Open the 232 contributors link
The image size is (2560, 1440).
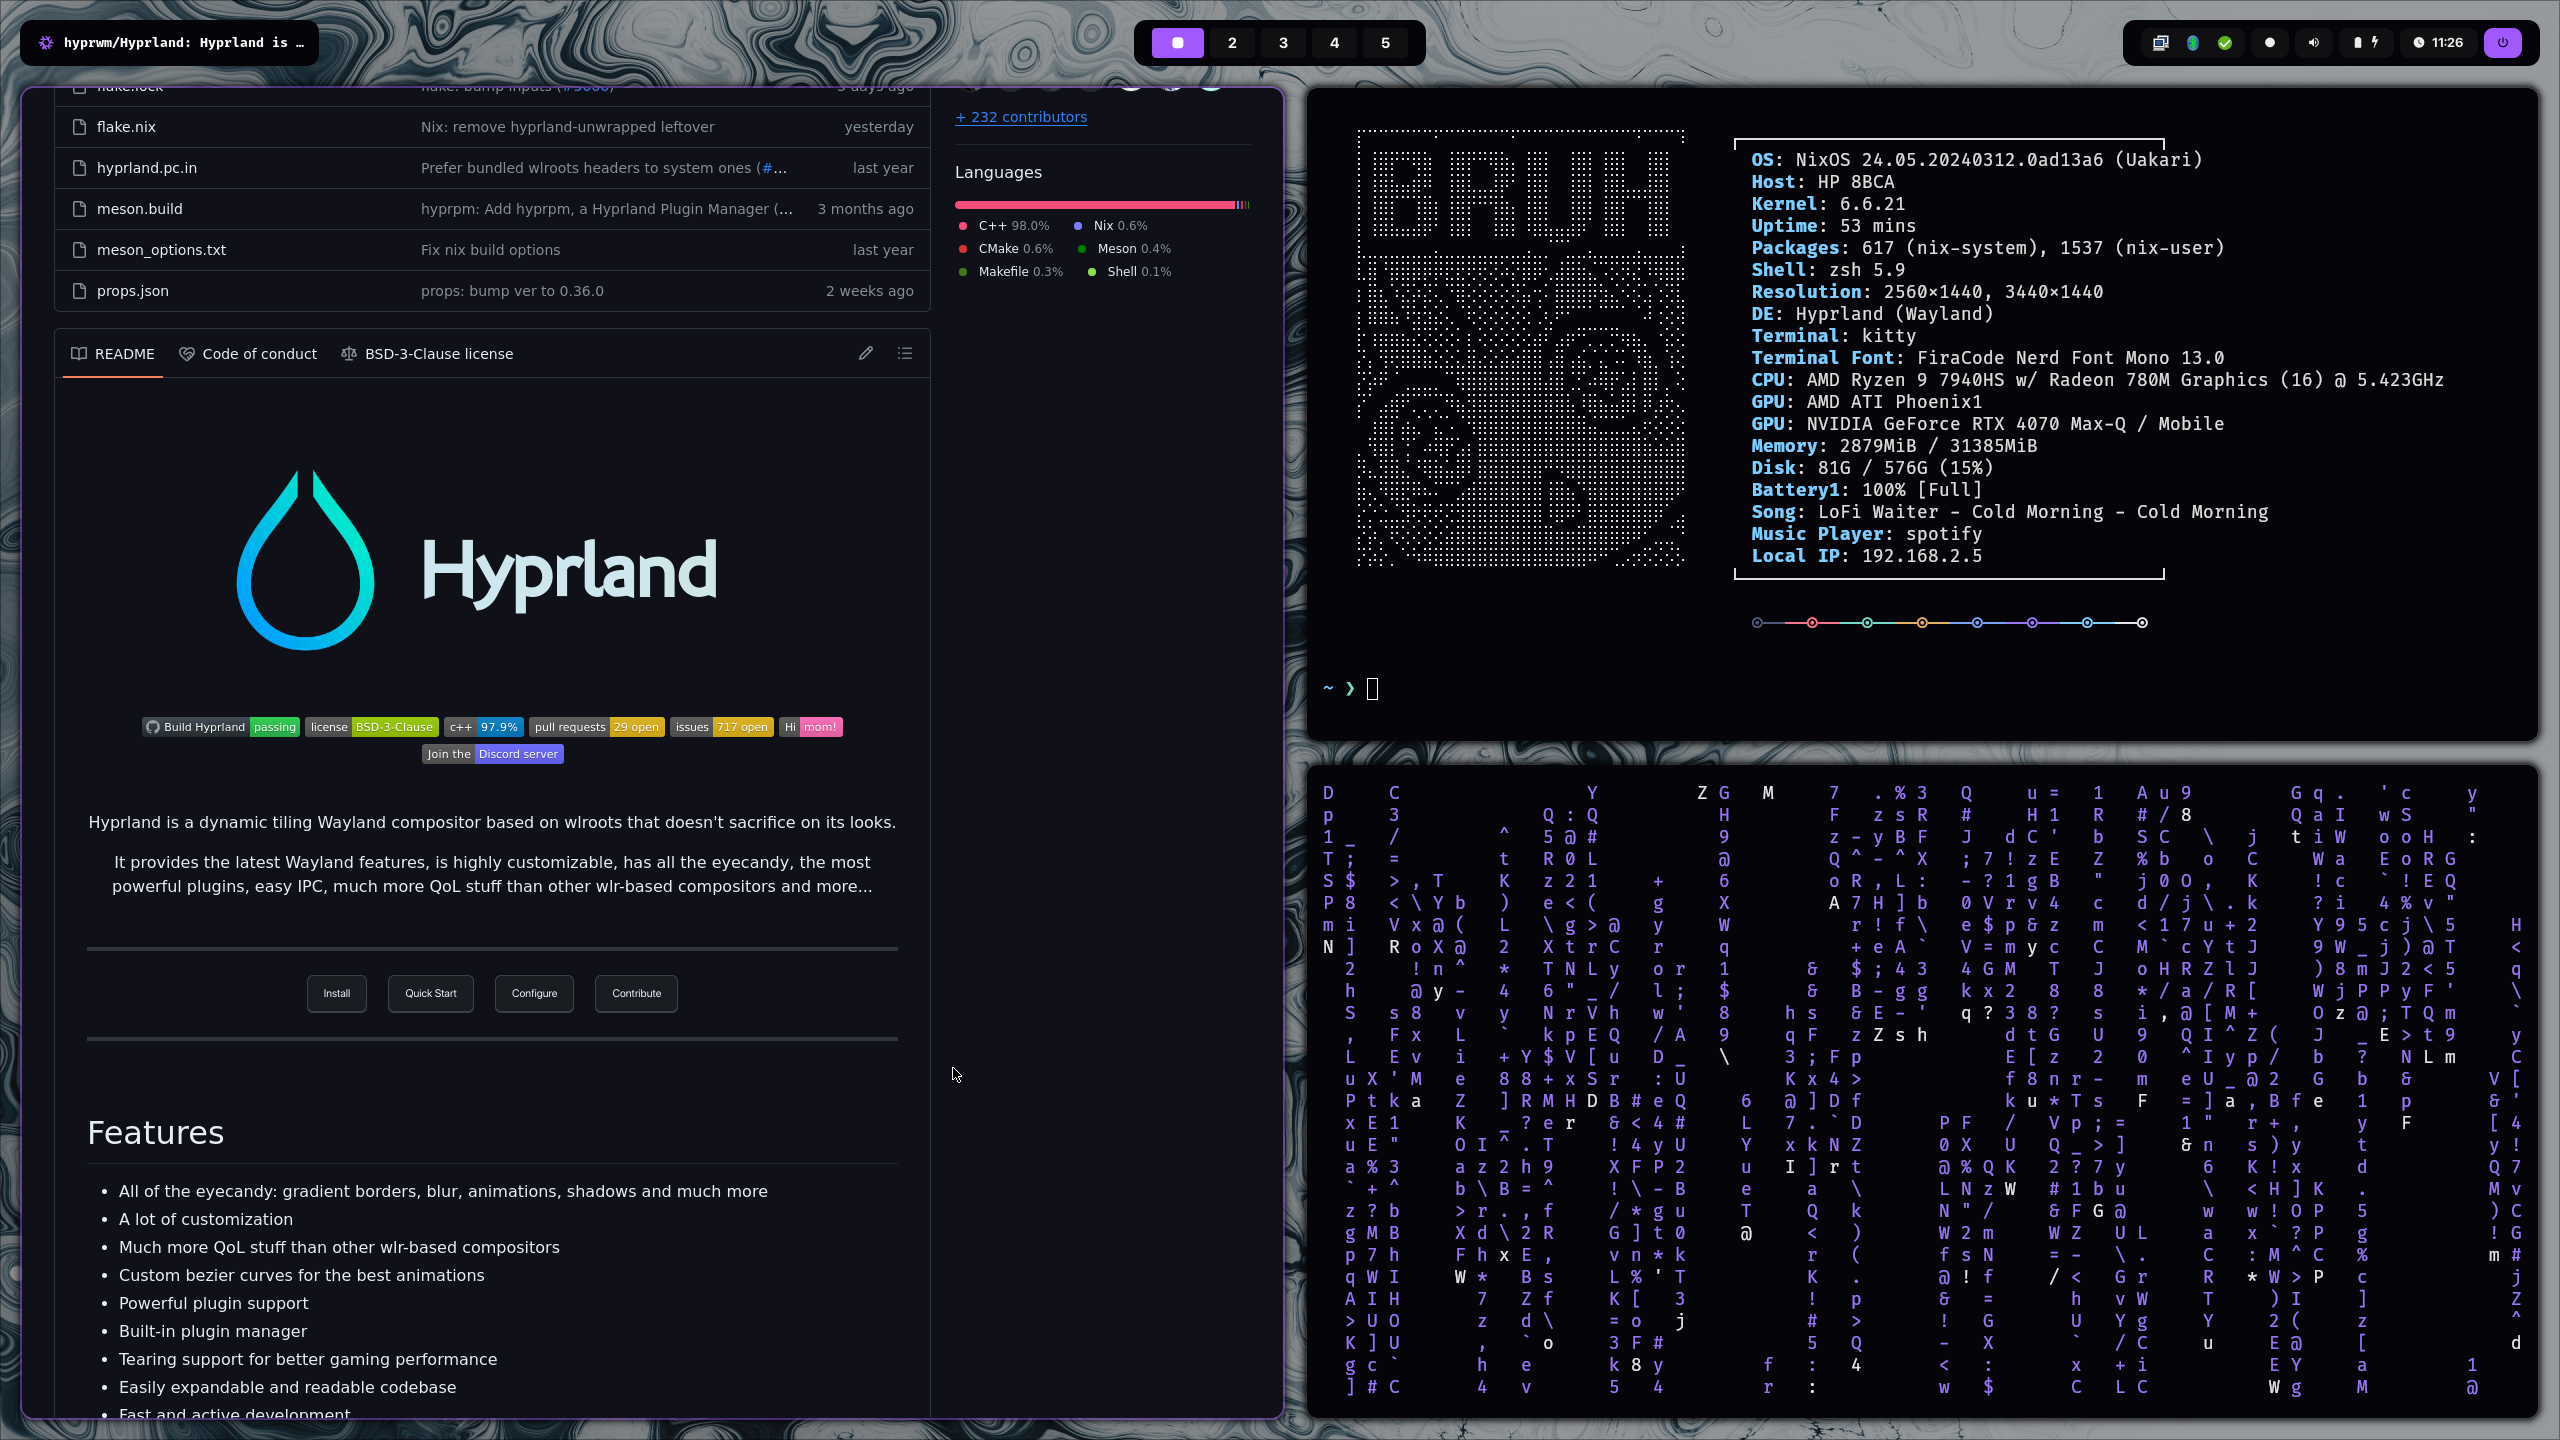click(x=1021, y=117)
